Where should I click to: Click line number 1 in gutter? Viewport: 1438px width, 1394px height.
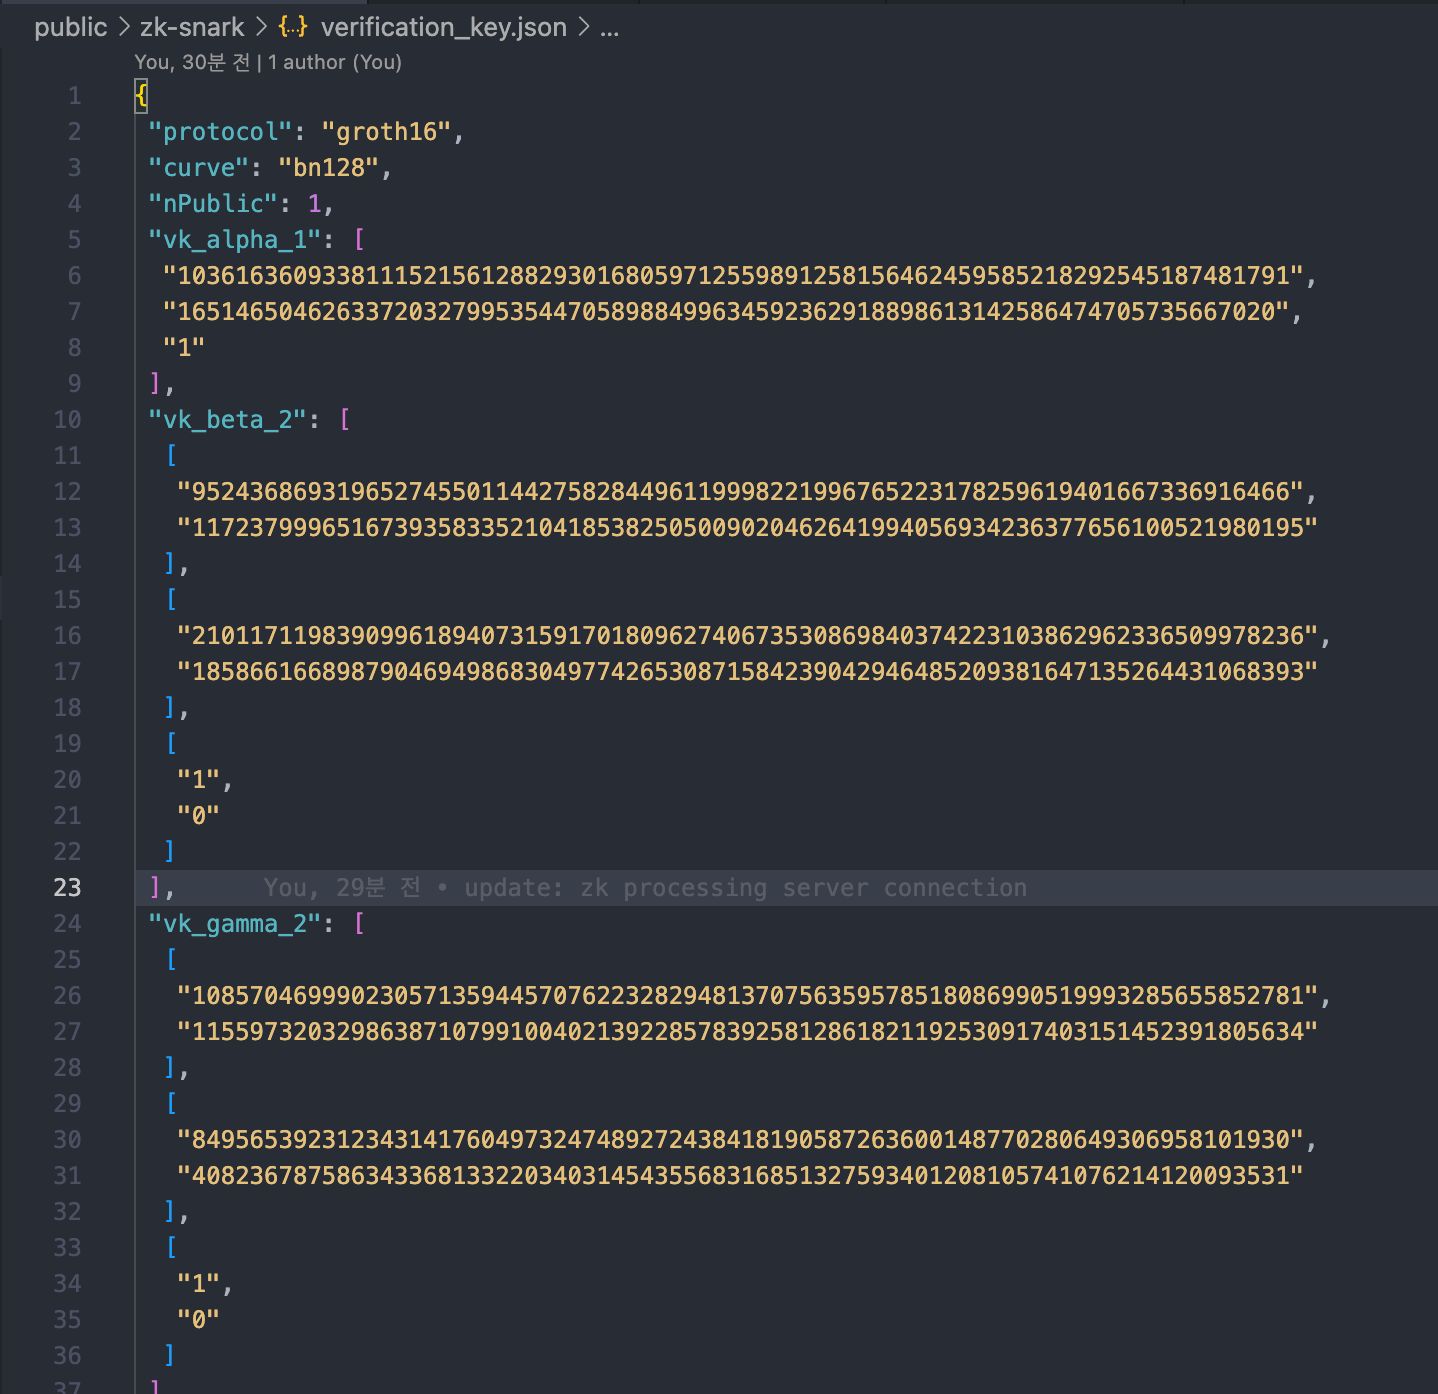[x=74, y=96]
